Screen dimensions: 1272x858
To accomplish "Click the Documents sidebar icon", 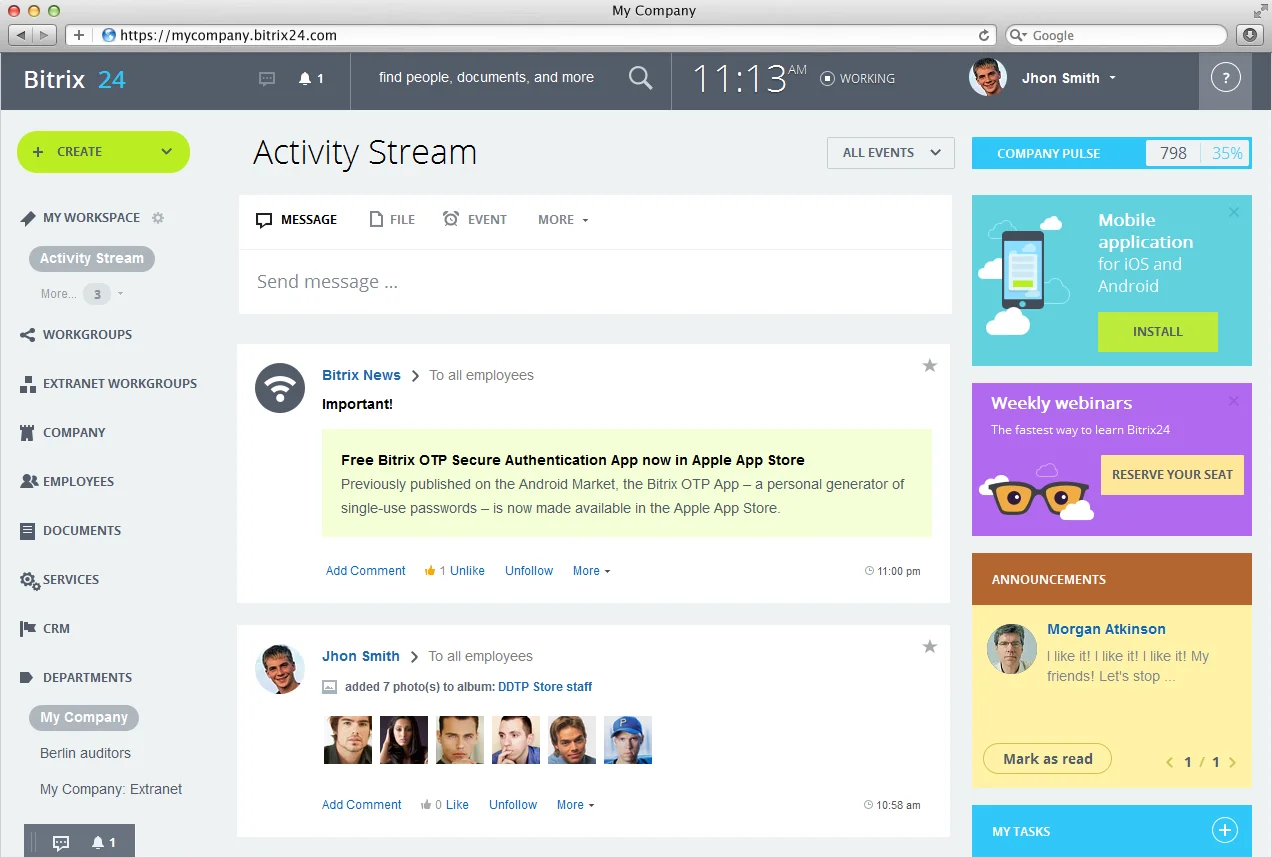I will tap(28, 531).
